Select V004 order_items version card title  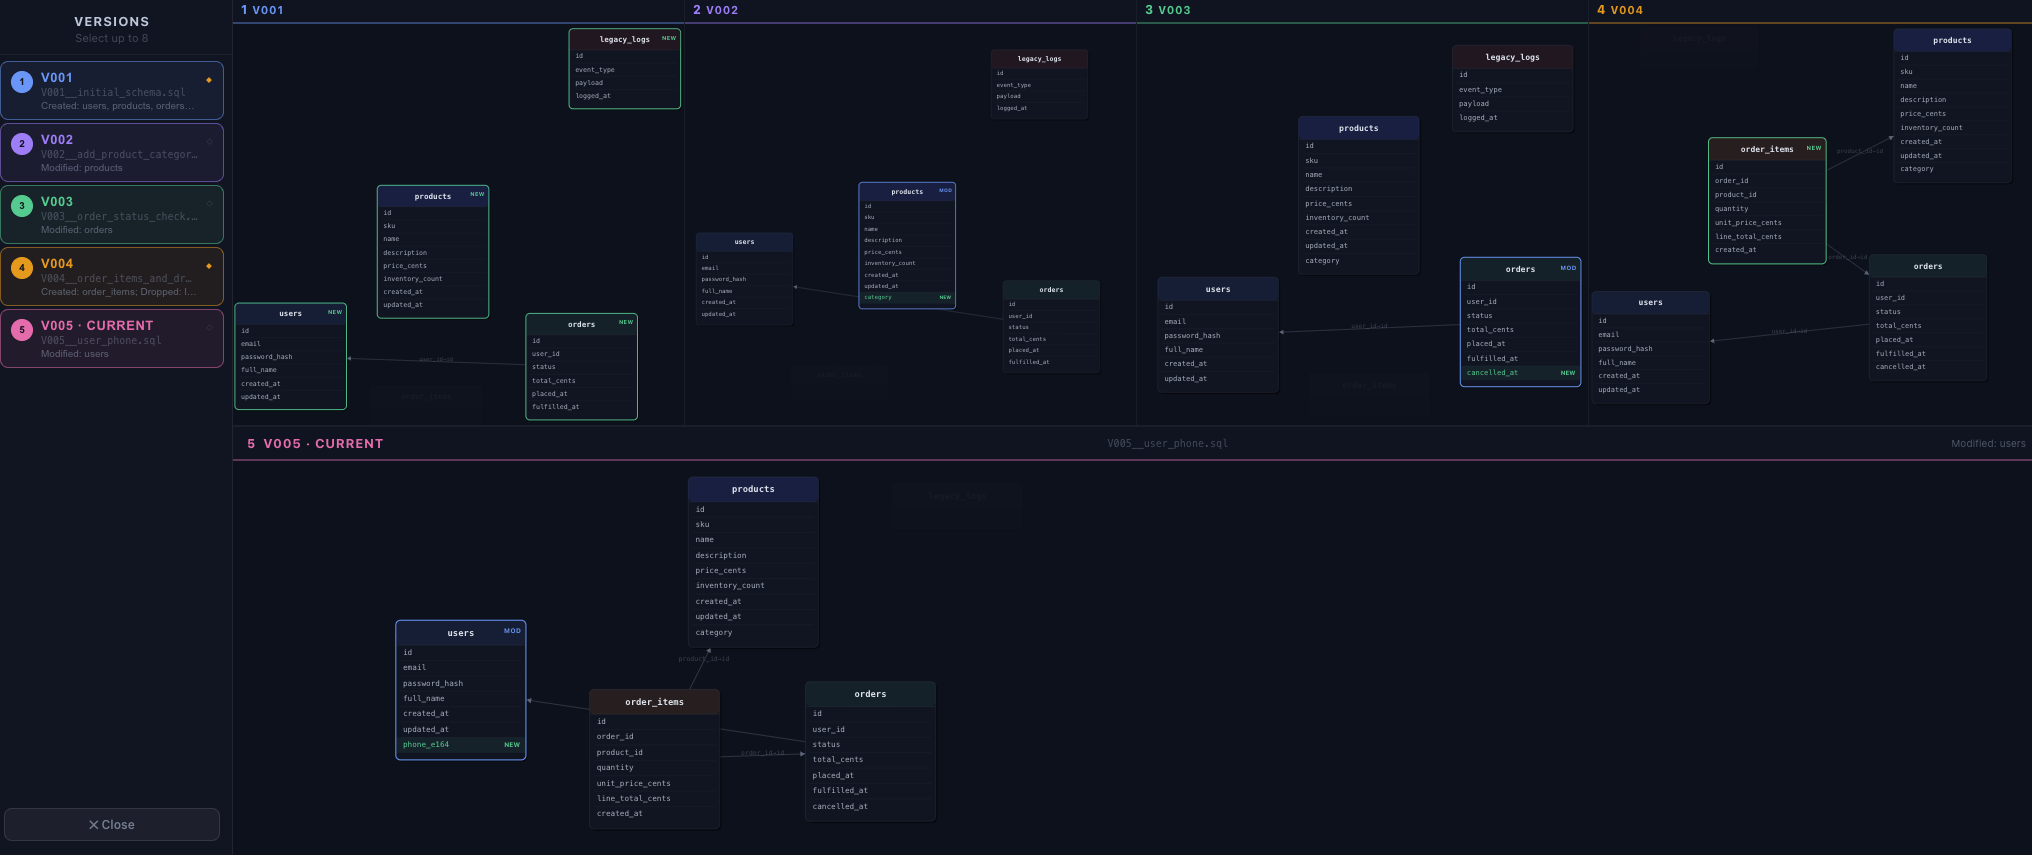[57, 264]
